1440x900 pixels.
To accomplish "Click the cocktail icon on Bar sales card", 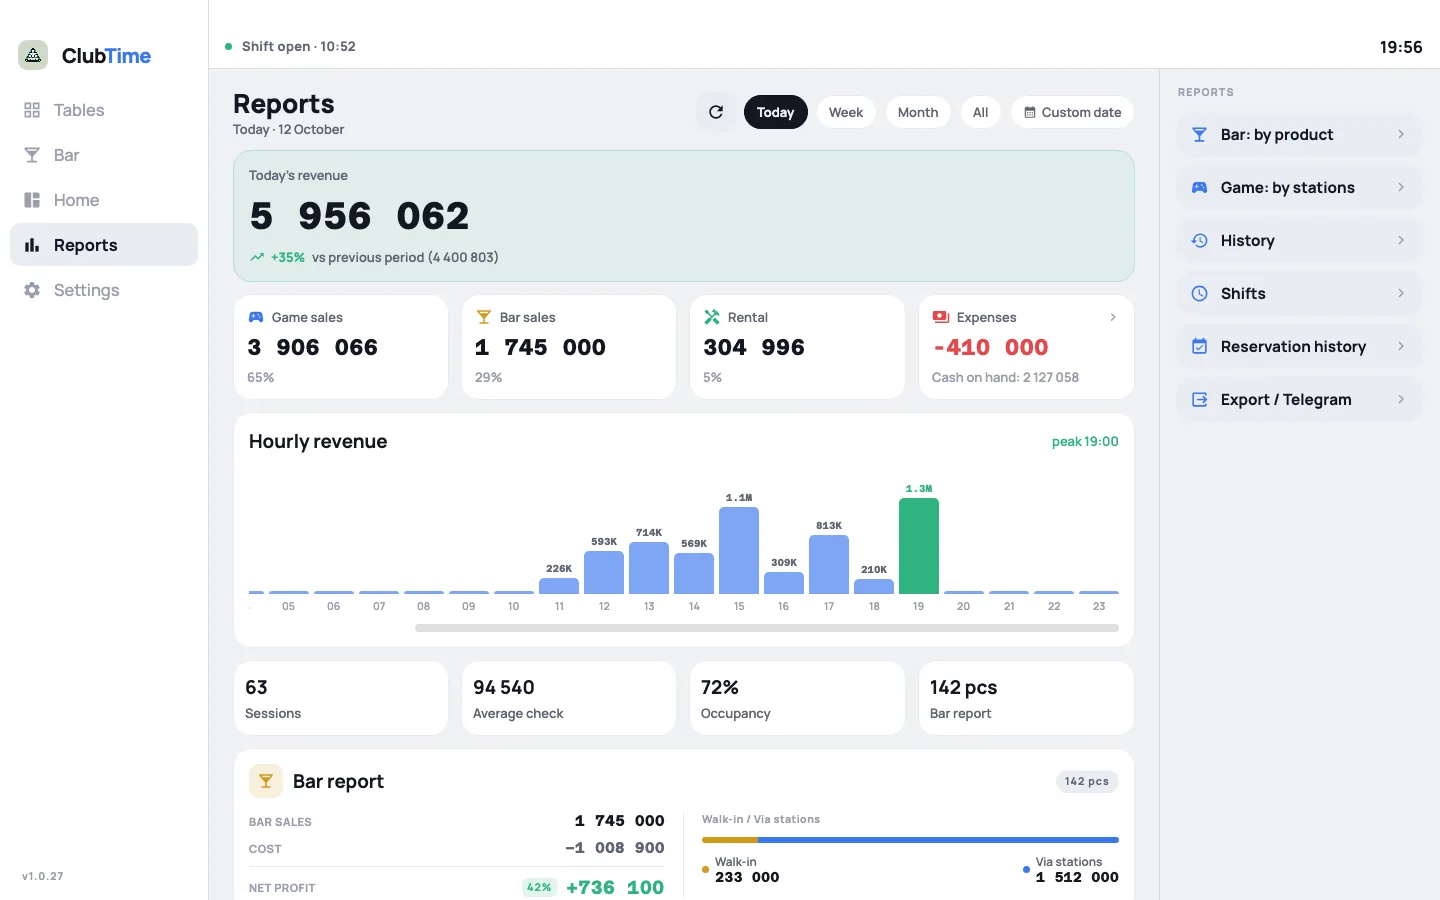I will tap(484, 317).
